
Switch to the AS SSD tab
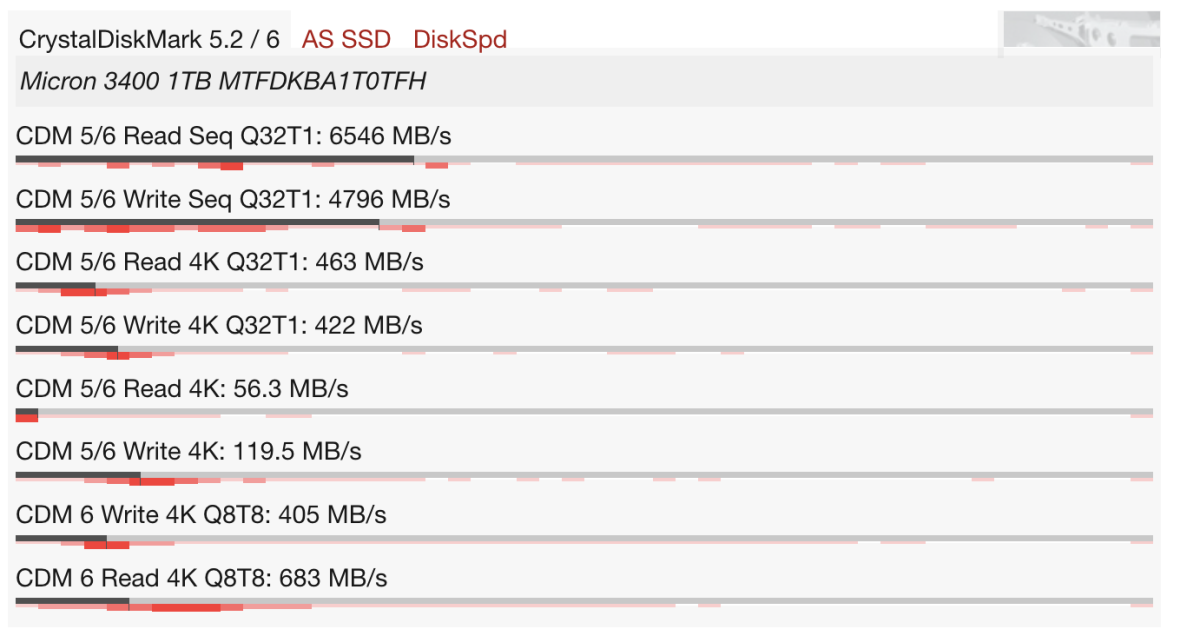(346, 40)
